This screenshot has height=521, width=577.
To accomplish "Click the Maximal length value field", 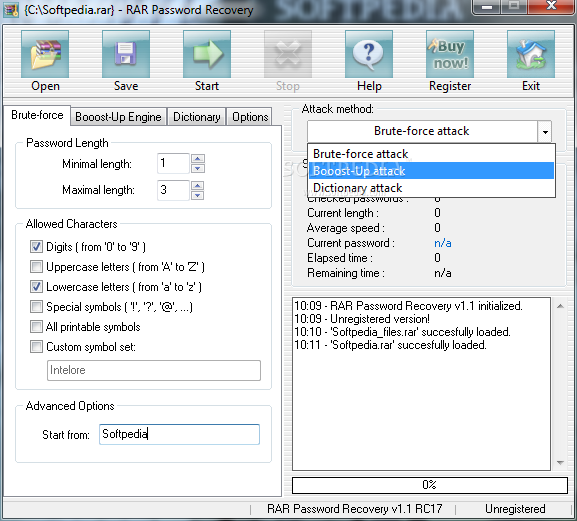I will click(x=173, y=190).
